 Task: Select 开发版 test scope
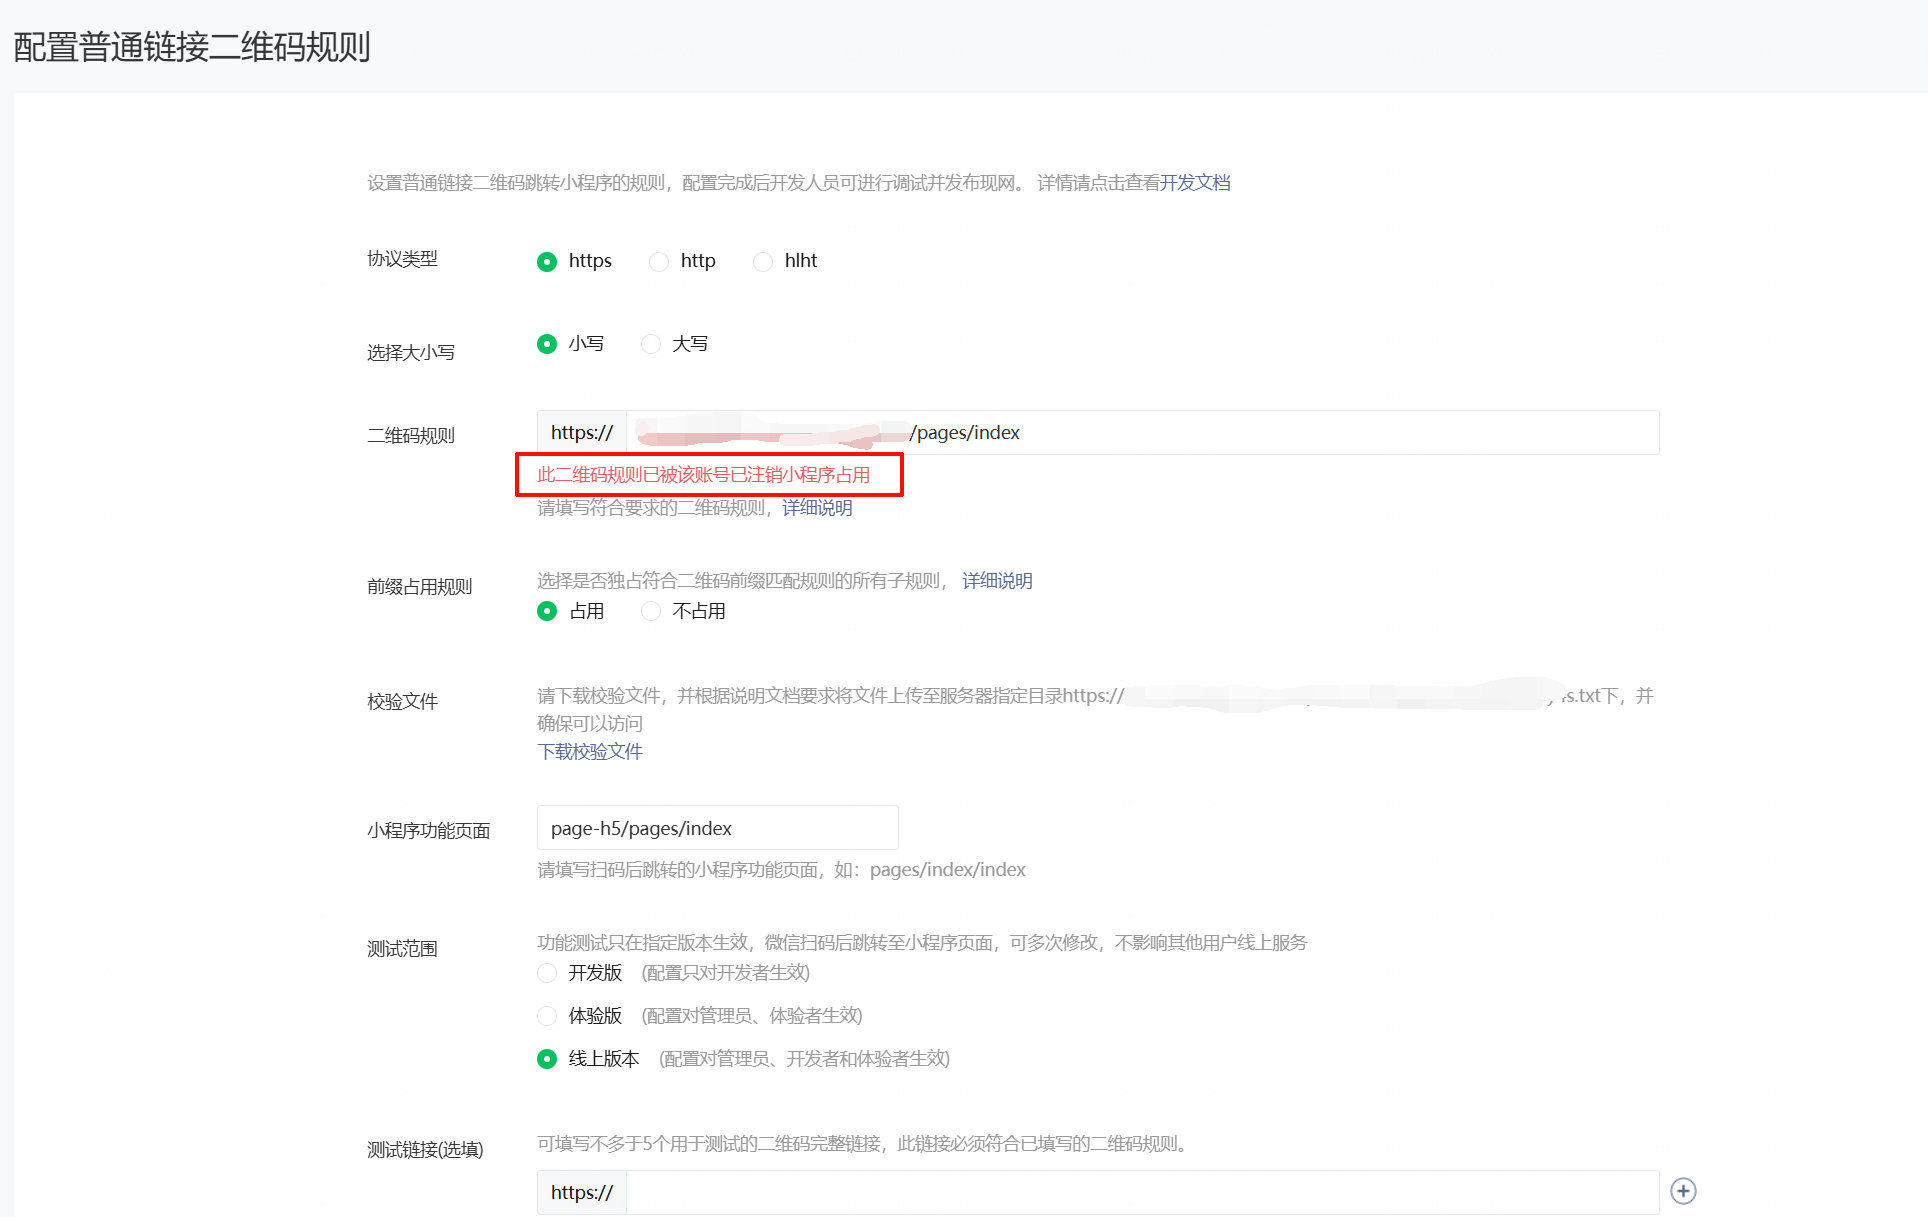547,973
